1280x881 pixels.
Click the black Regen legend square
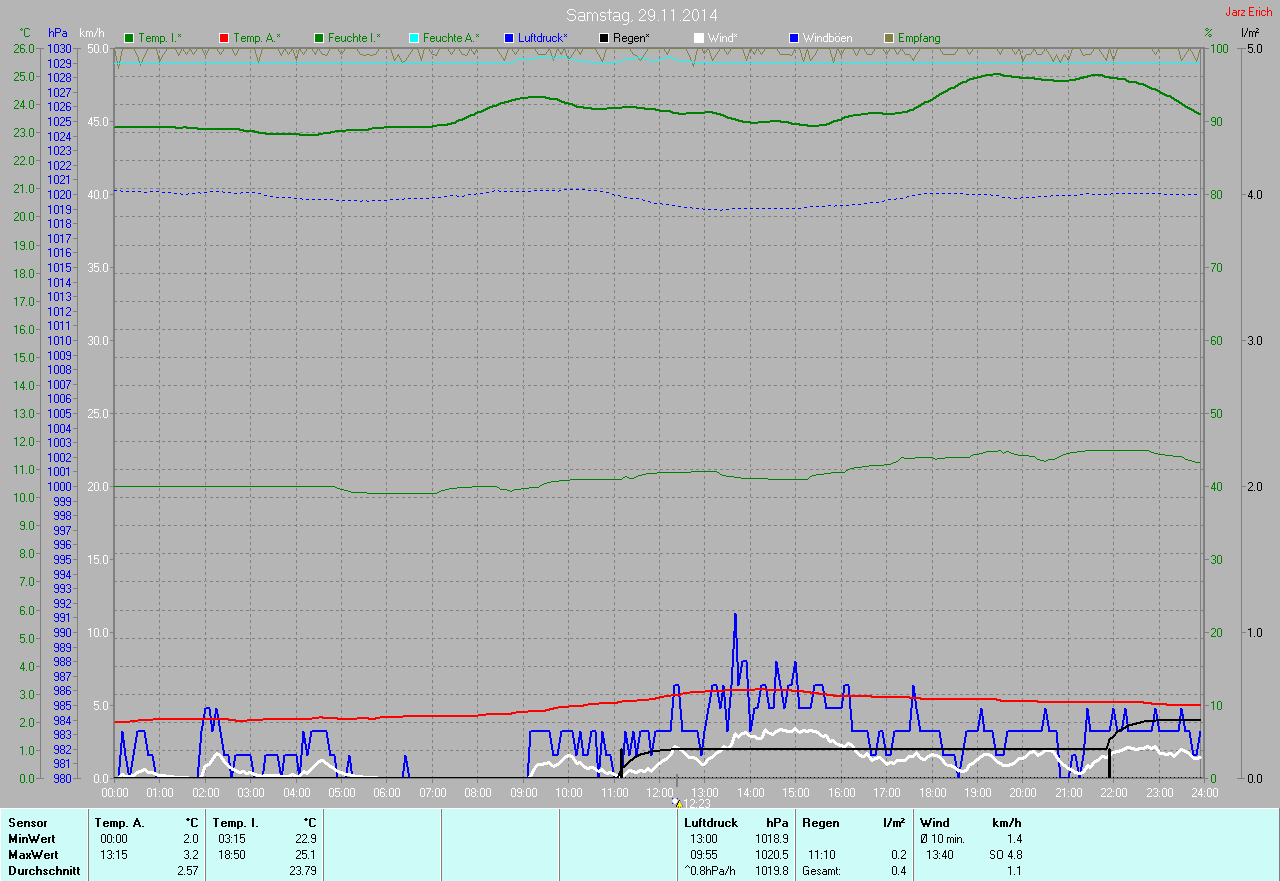604,38
